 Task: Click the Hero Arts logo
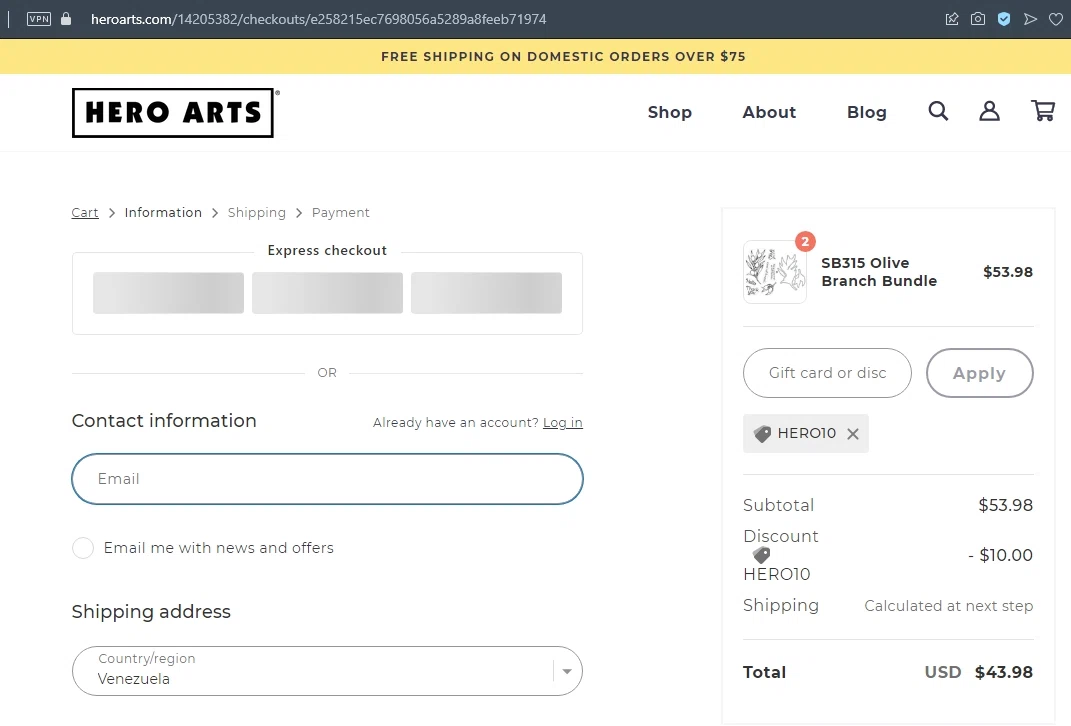tap(173, 113)
